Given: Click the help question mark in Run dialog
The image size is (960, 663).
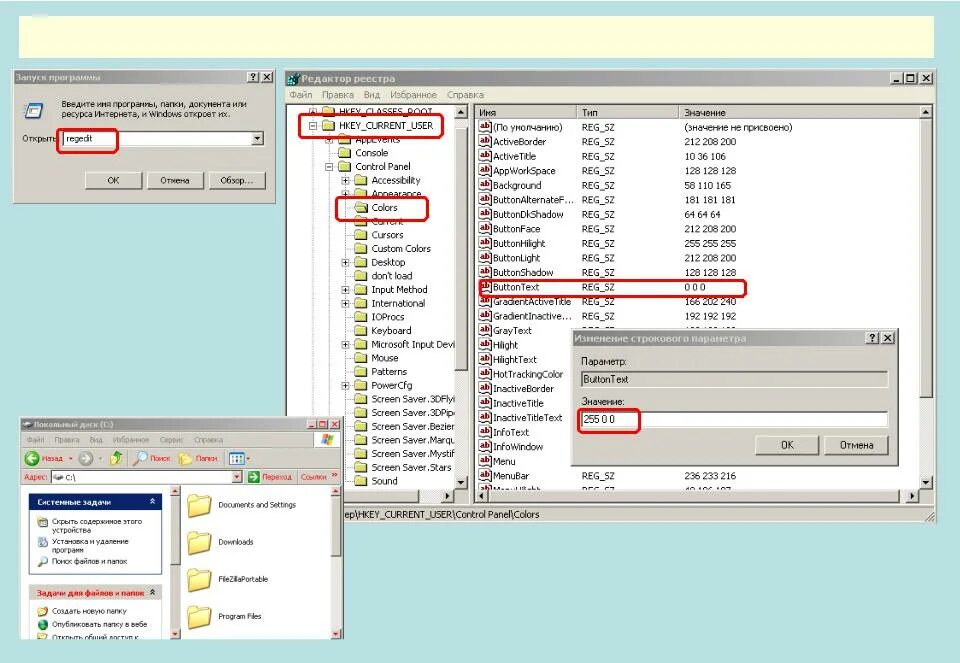Looking at the screenshot, I should click(253, 77).
